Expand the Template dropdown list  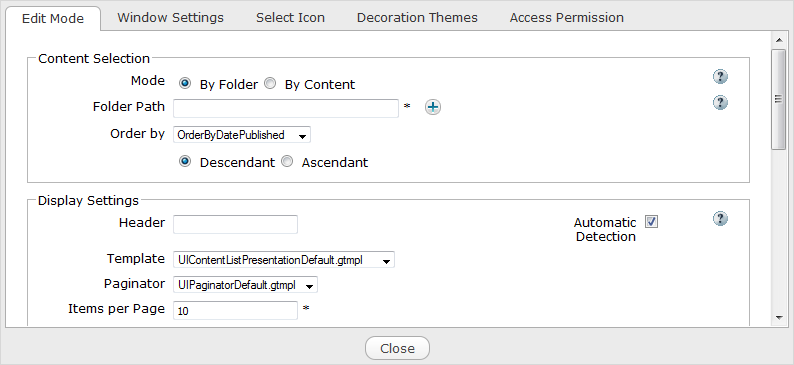pyautogui.click(x=284, y=260)
